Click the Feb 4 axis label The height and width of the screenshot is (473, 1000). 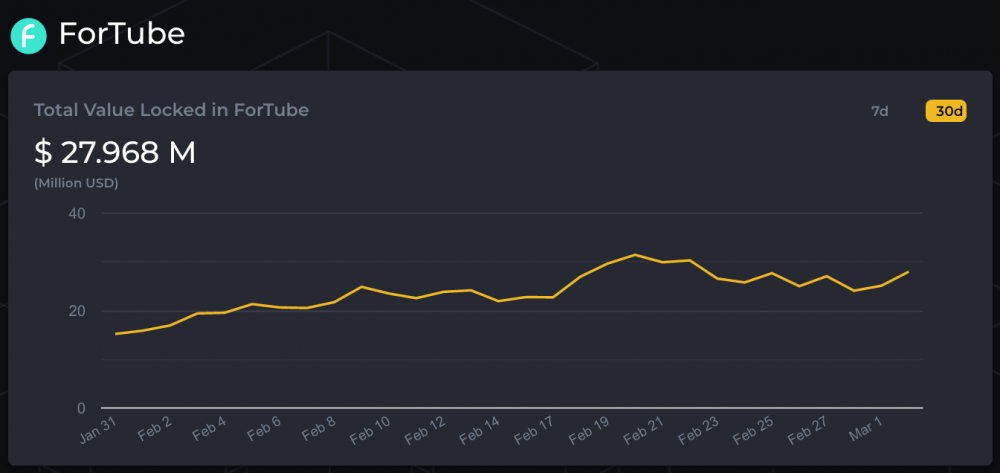(x=210, y=430)
